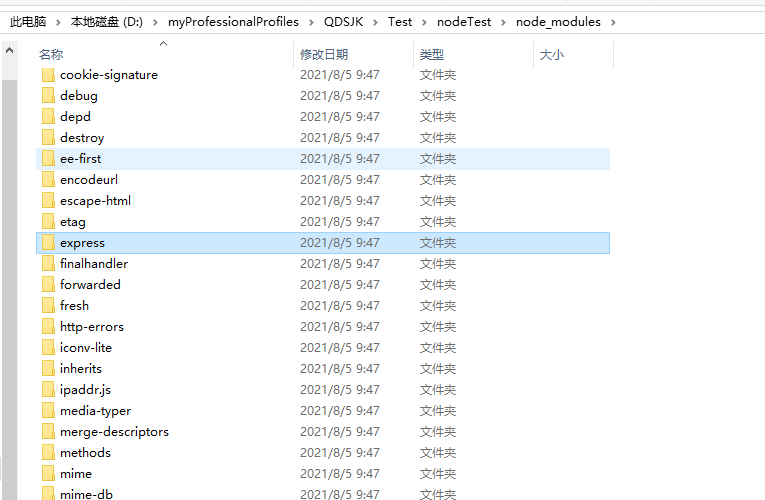Select the finalhandler folder name
Image resolution: width=765 pixels, height=500 pixels.
pyautogui.click(x=94, y=263)
